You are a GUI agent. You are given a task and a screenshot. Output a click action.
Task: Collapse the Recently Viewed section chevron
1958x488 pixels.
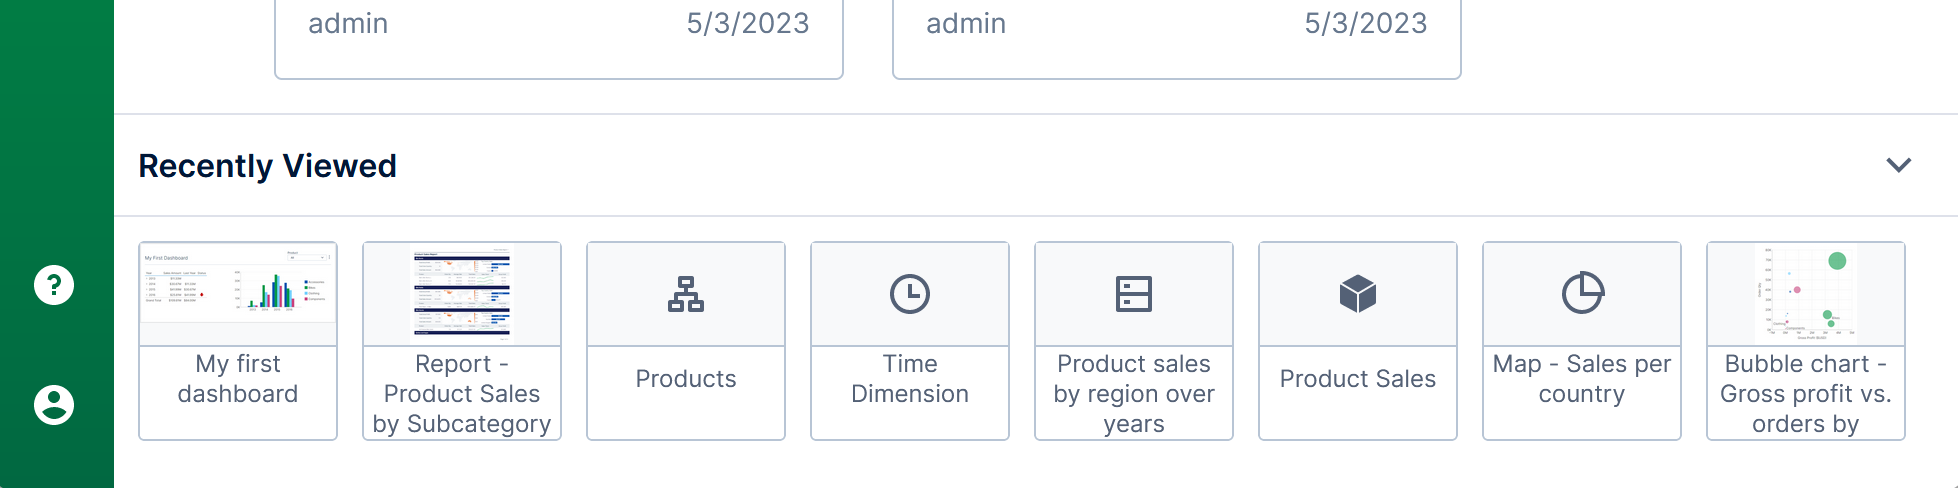click(x=1898, y=165)
